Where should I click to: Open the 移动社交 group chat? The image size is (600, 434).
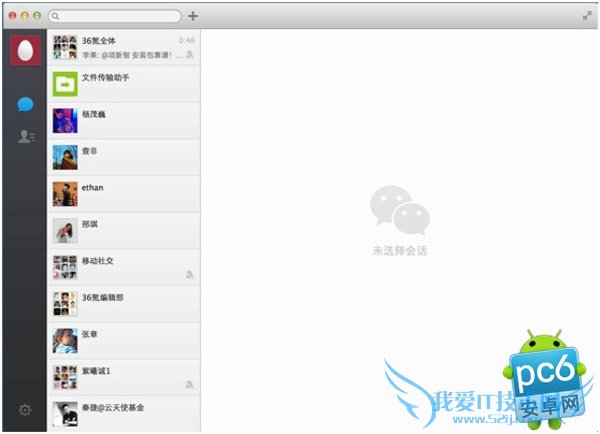point(124,268)
